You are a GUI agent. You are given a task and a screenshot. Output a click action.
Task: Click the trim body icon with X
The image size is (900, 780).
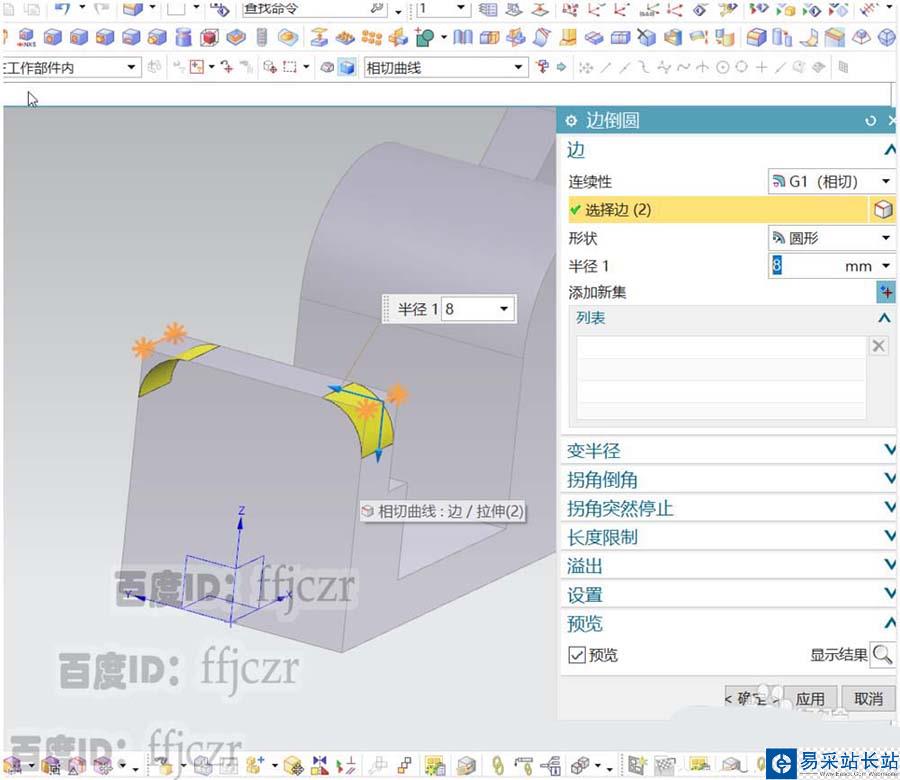[x=646, y=38]
